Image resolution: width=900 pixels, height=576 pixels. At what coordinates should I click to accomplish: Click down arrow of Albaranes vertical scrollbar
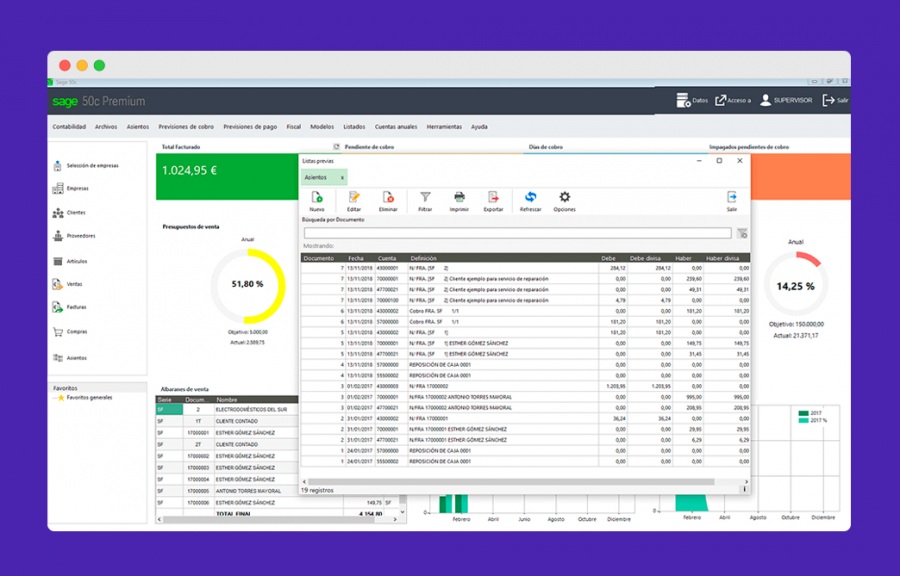[402, 512]
